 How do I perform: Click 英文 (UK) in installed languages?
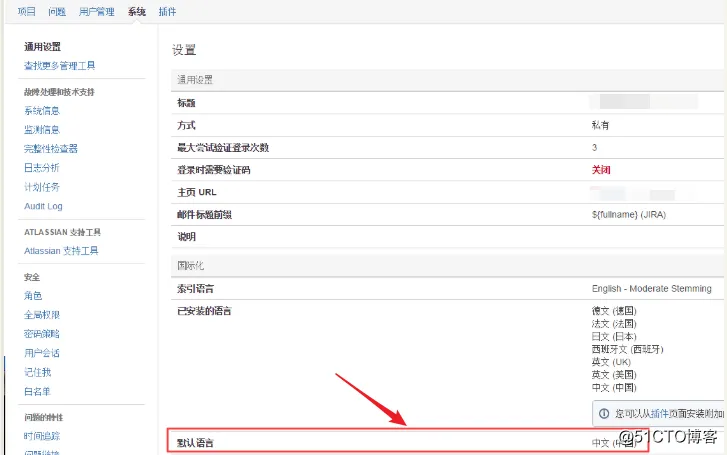click(x=611, y=362)
